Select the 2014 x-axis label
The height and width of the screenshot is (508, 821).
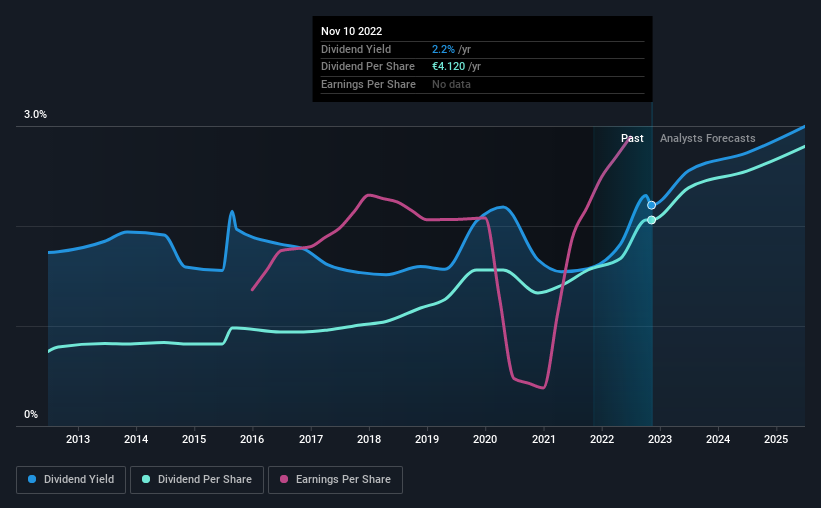coord(136,439)
